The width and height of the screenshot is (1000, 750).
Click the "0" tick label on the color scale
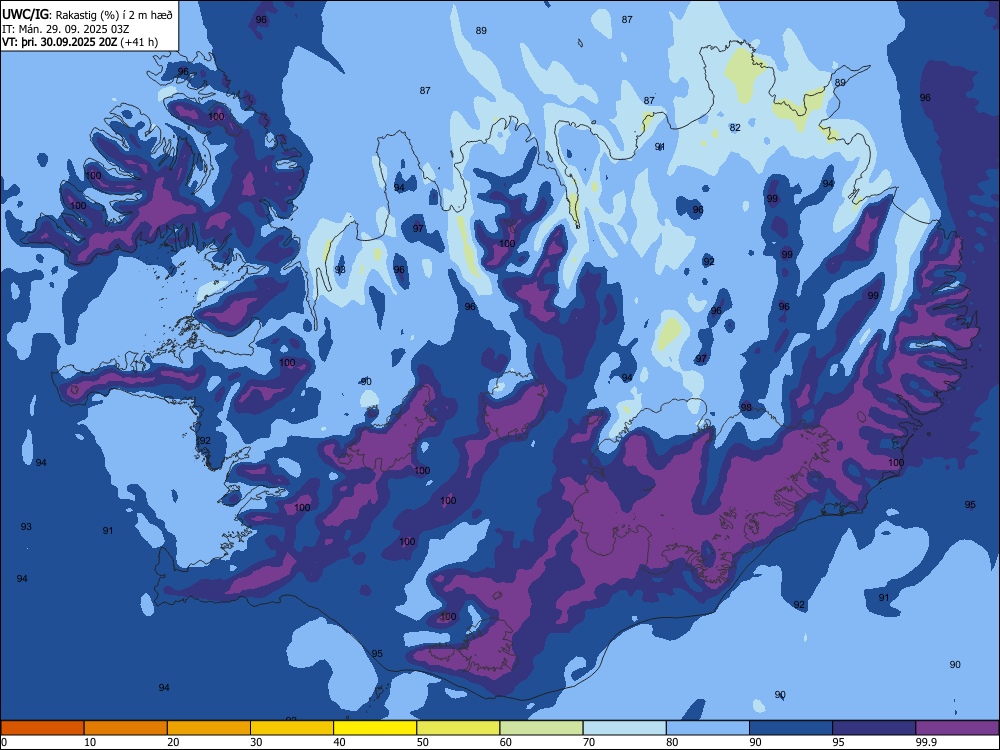pos(4,742)
